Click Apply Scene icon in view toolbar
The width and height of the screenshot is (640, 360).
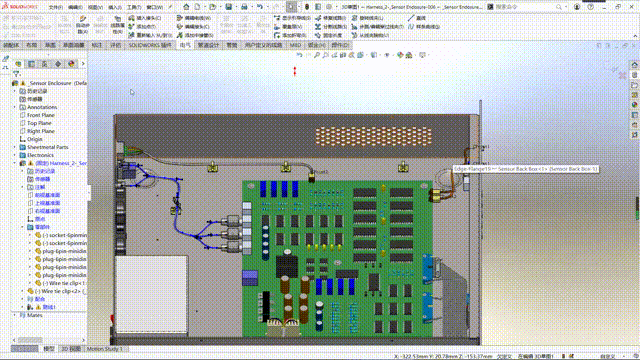point(409,55)
